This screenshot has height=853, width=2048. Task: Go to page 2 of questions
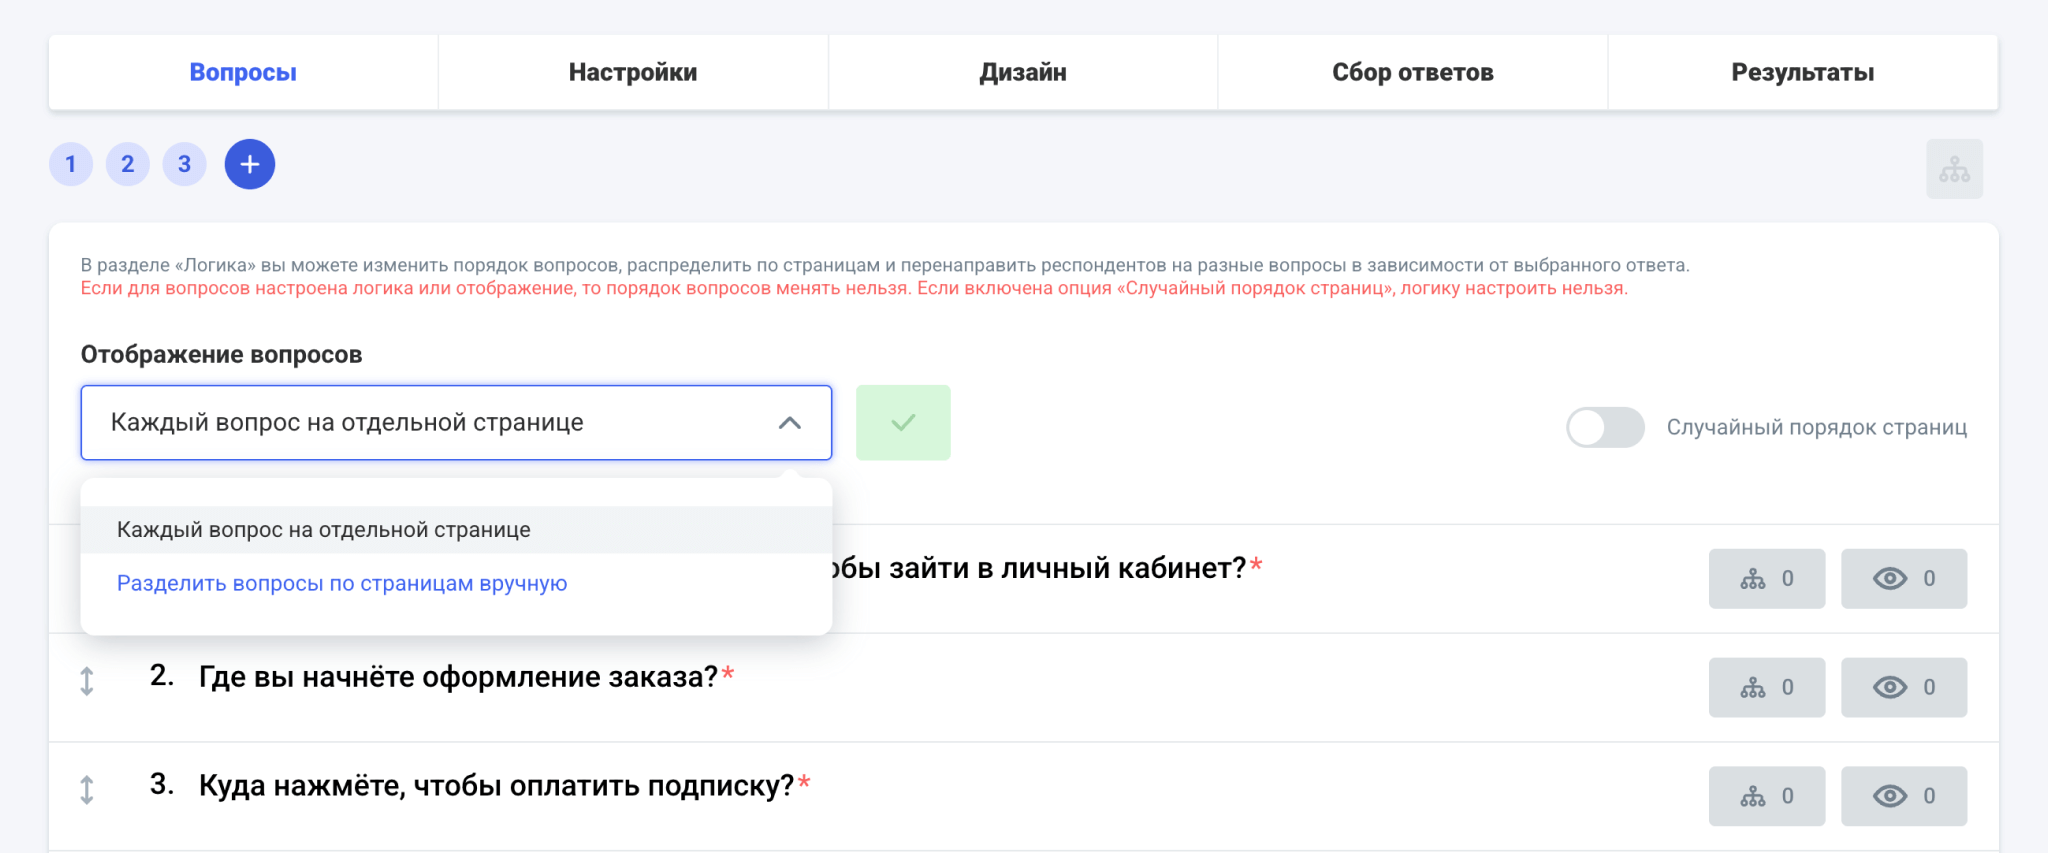[128, 164]
